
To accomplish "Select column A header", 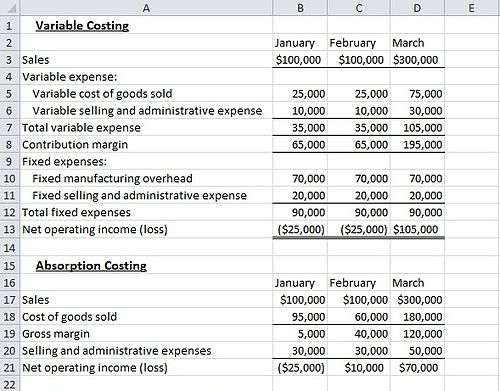I will point(146,7).
